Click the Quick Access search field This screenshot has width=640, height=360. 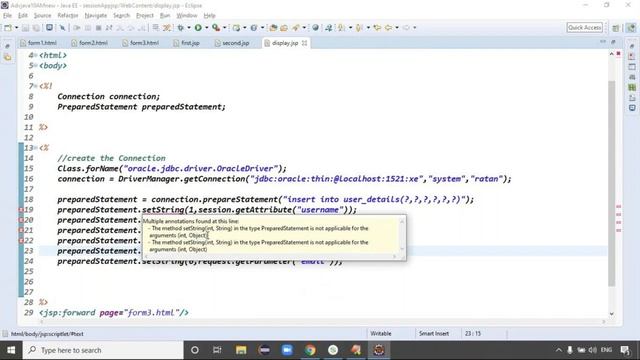coord(584,27)
